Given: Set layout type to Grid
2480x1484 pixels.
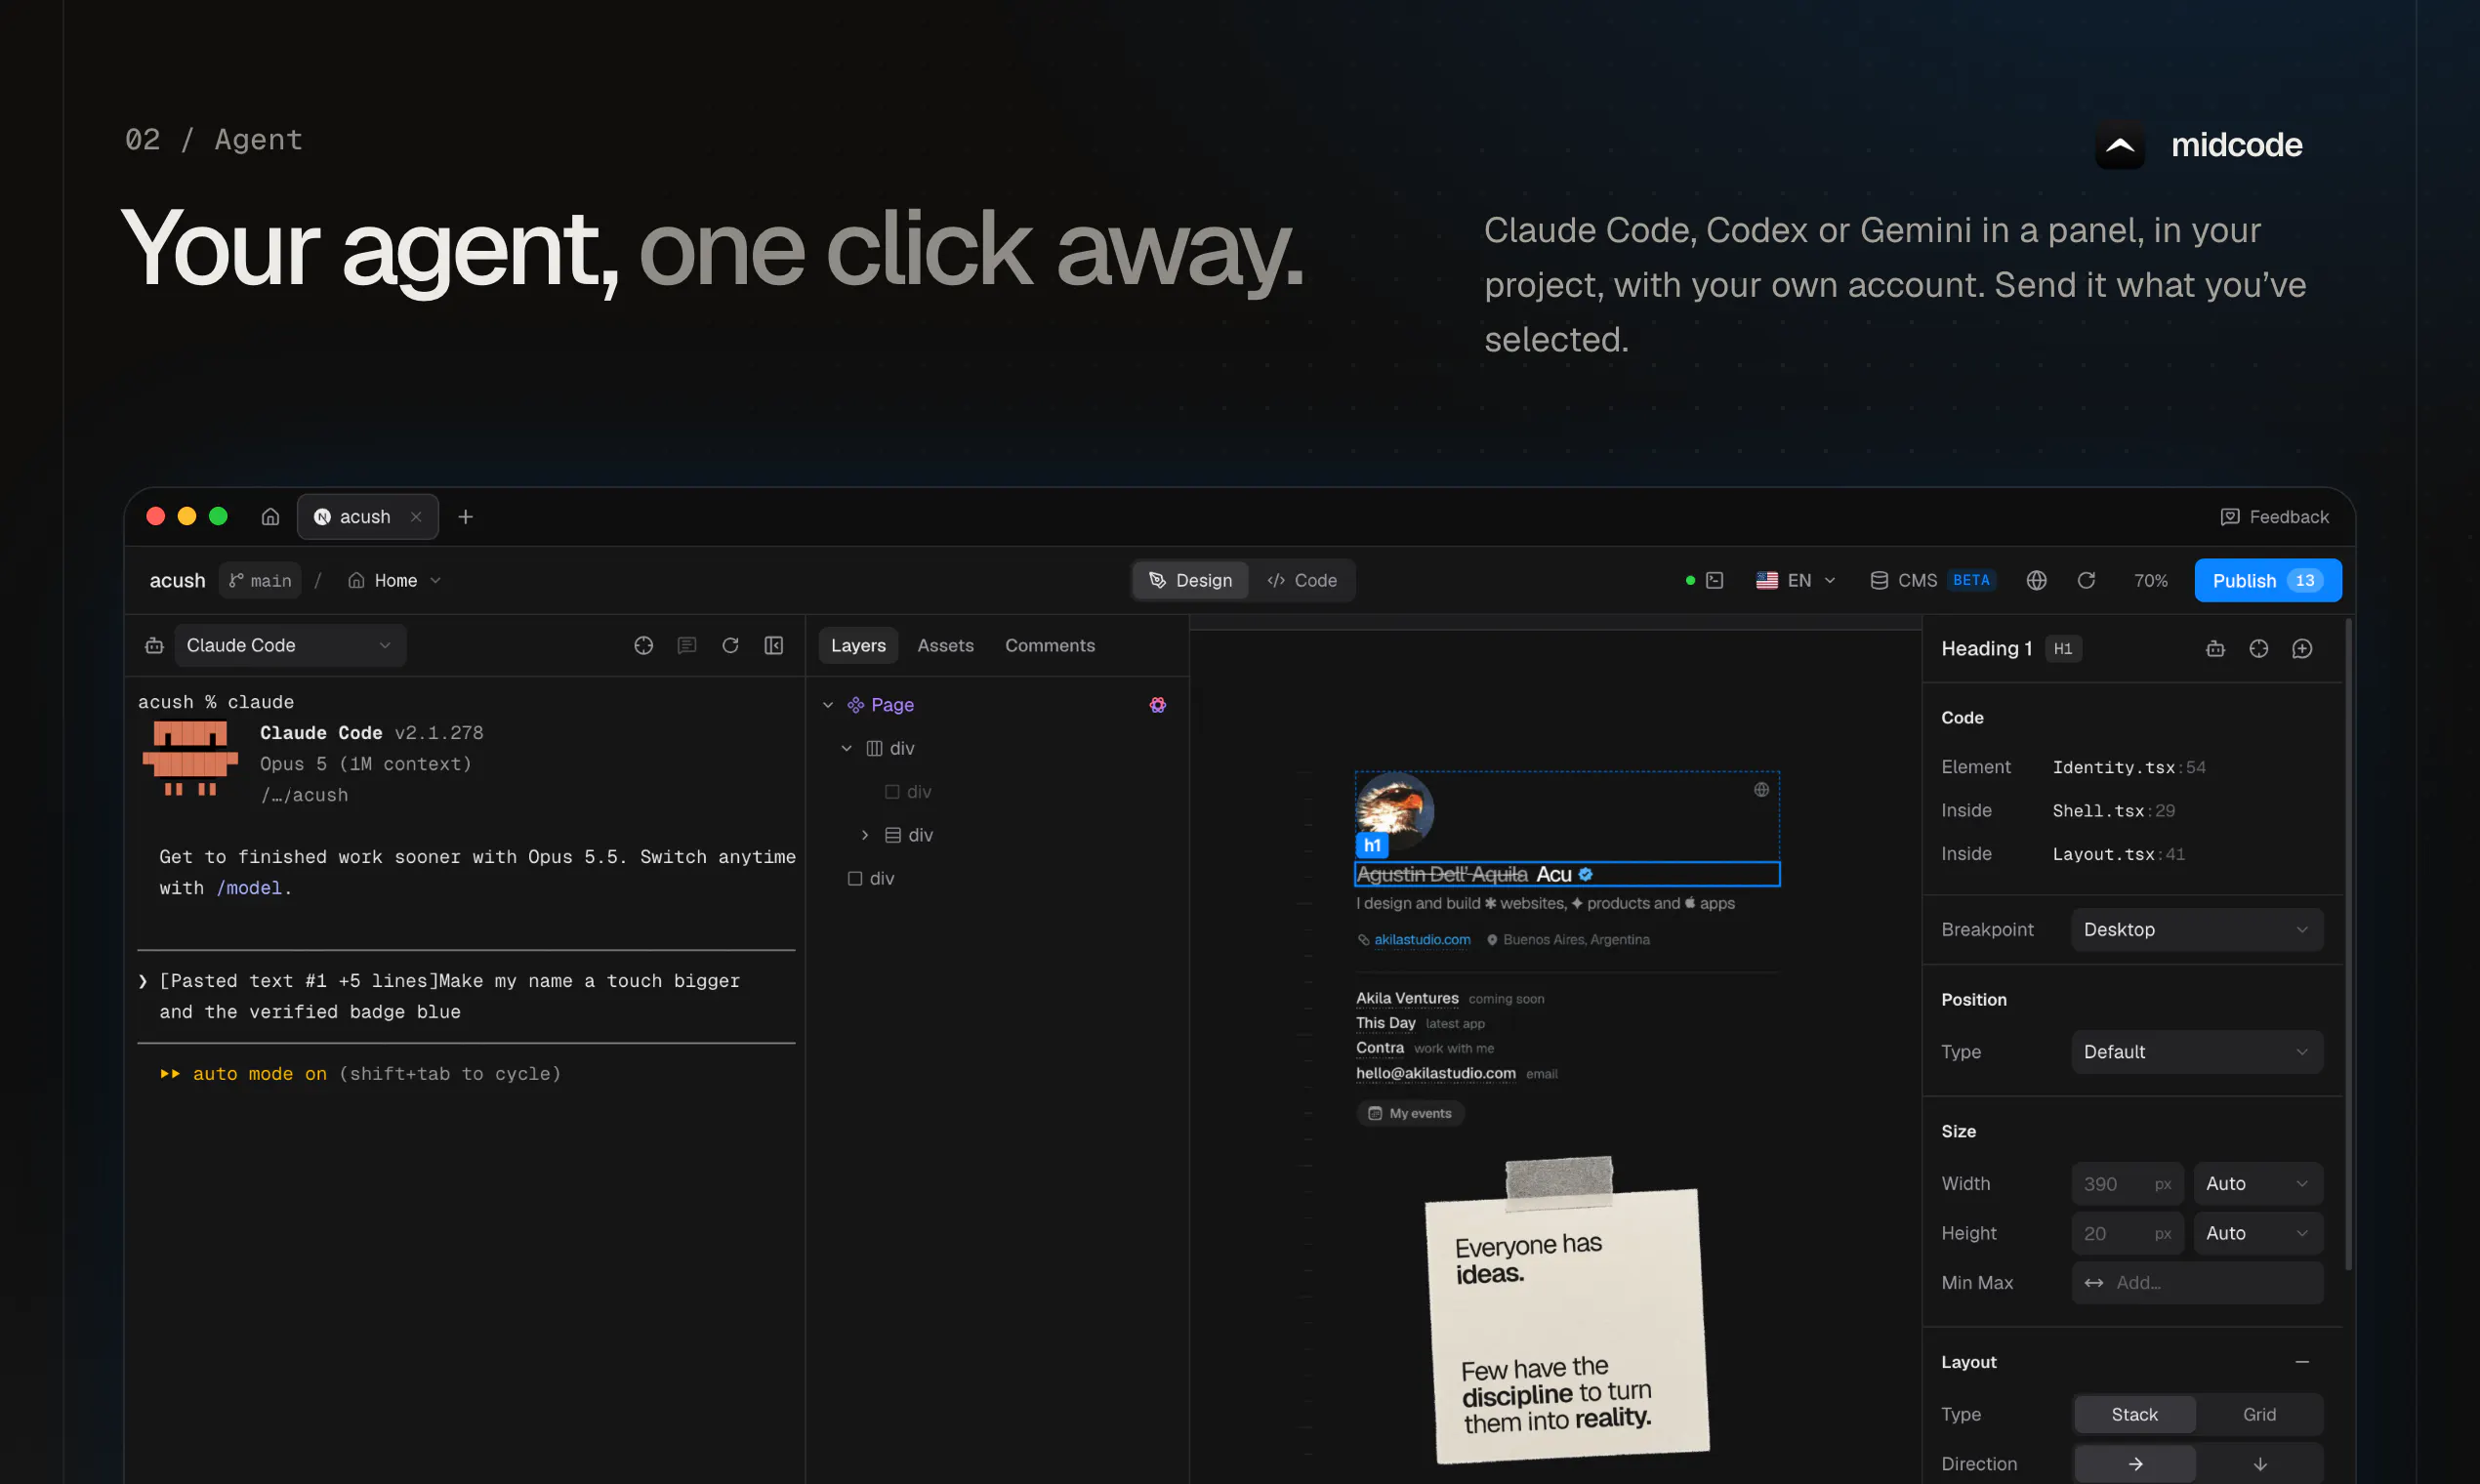Looking at the screenshot, I should point(2259,1414).
